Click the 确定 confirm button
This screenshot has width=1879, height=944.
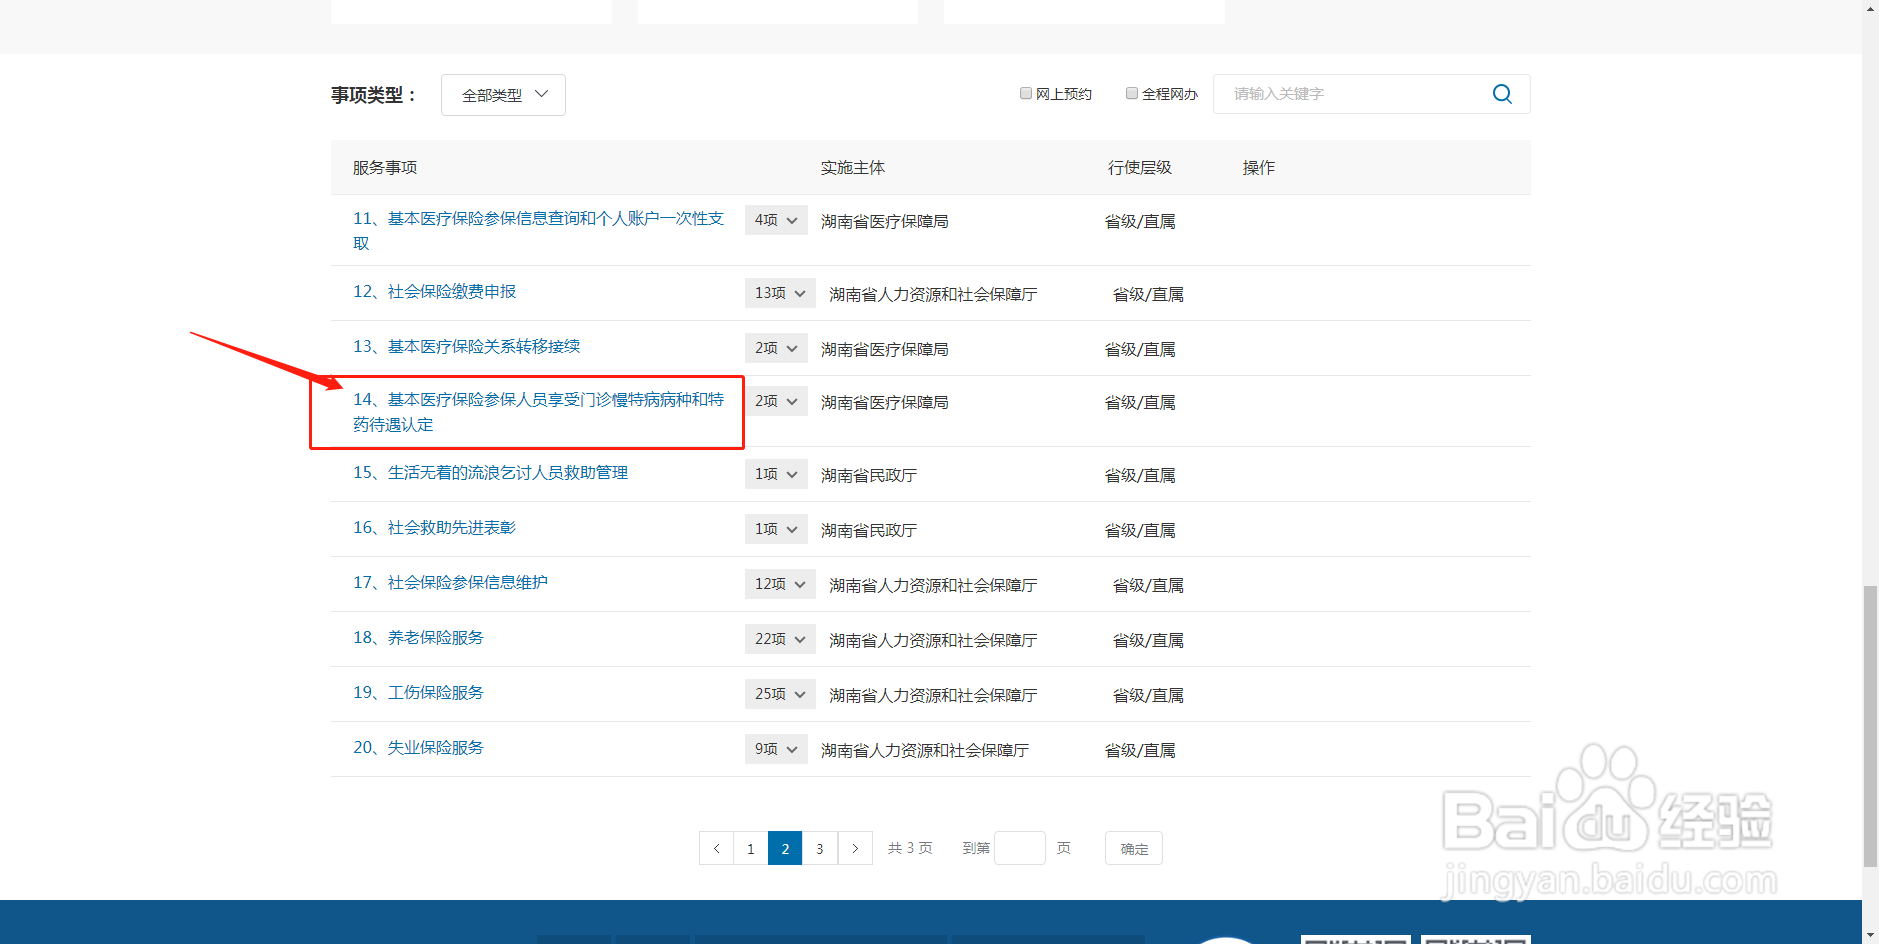point(1132,847)
